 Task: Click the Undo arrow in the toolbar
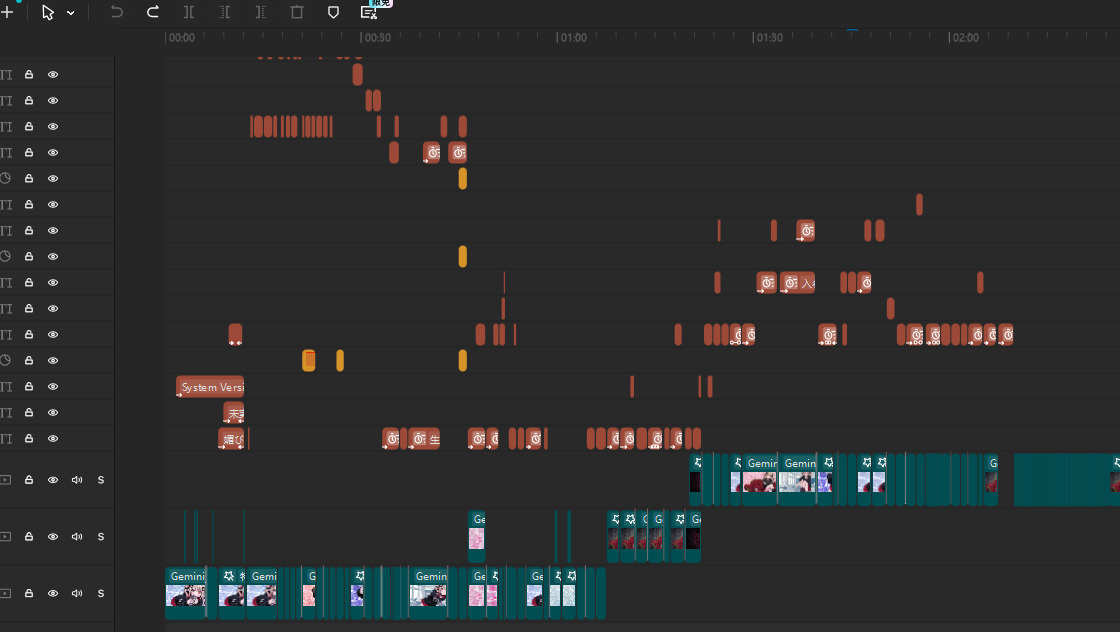point(117,12)
